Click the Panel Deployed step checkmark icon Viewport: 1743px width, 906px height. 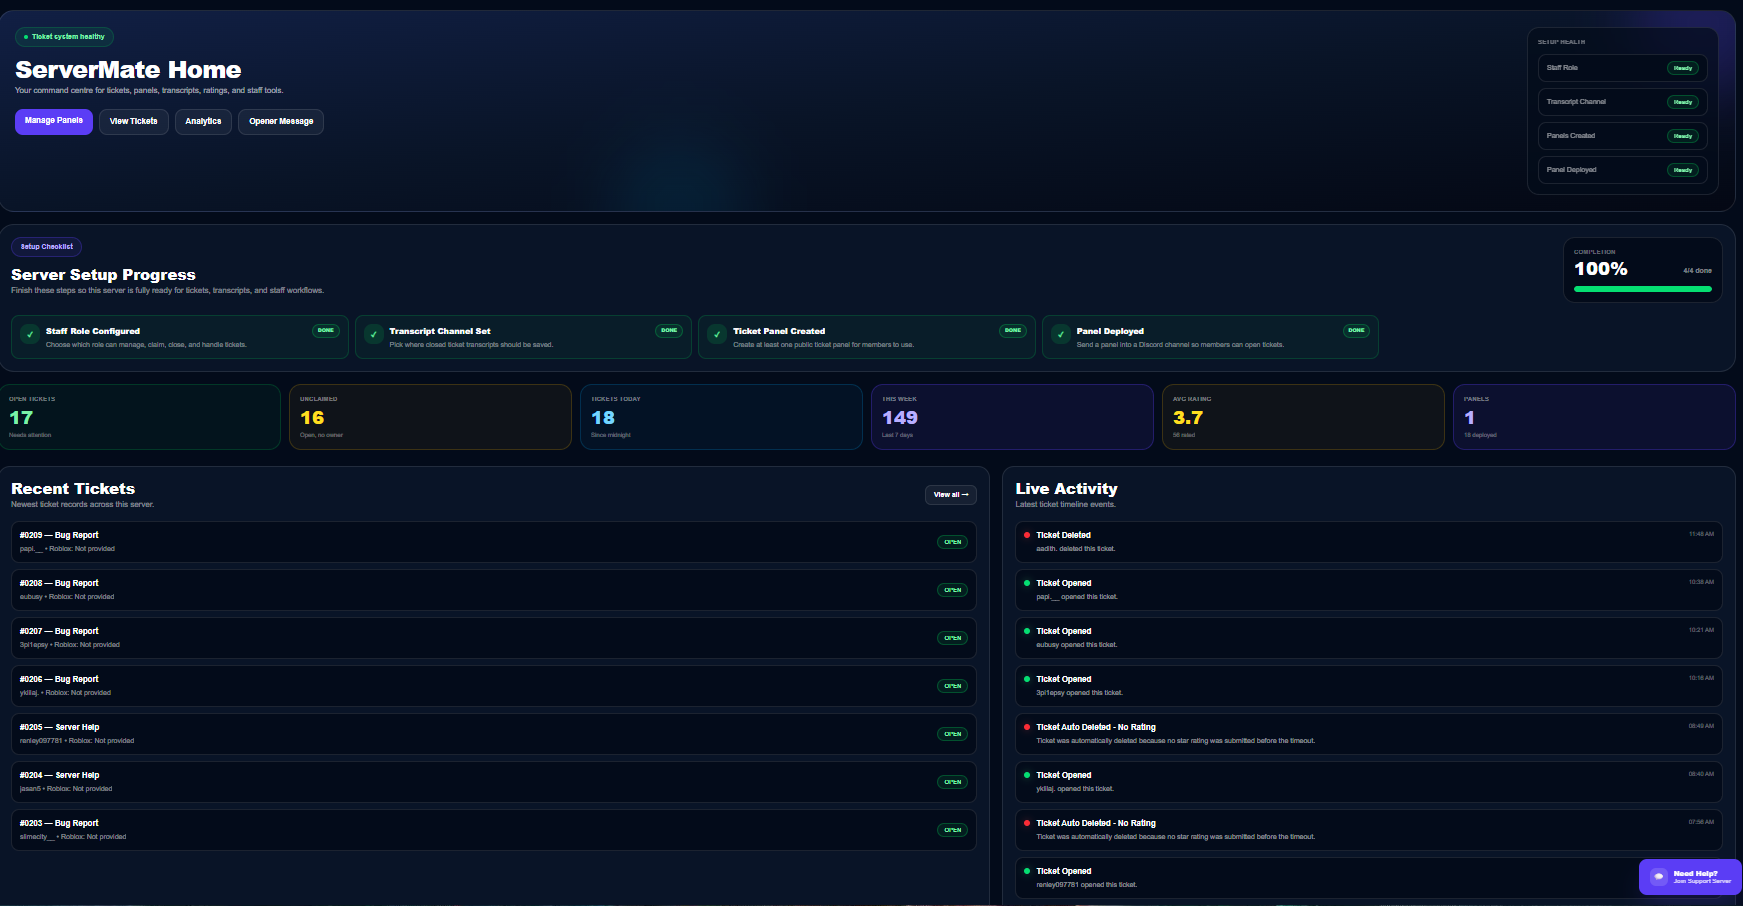(1060, 335)
